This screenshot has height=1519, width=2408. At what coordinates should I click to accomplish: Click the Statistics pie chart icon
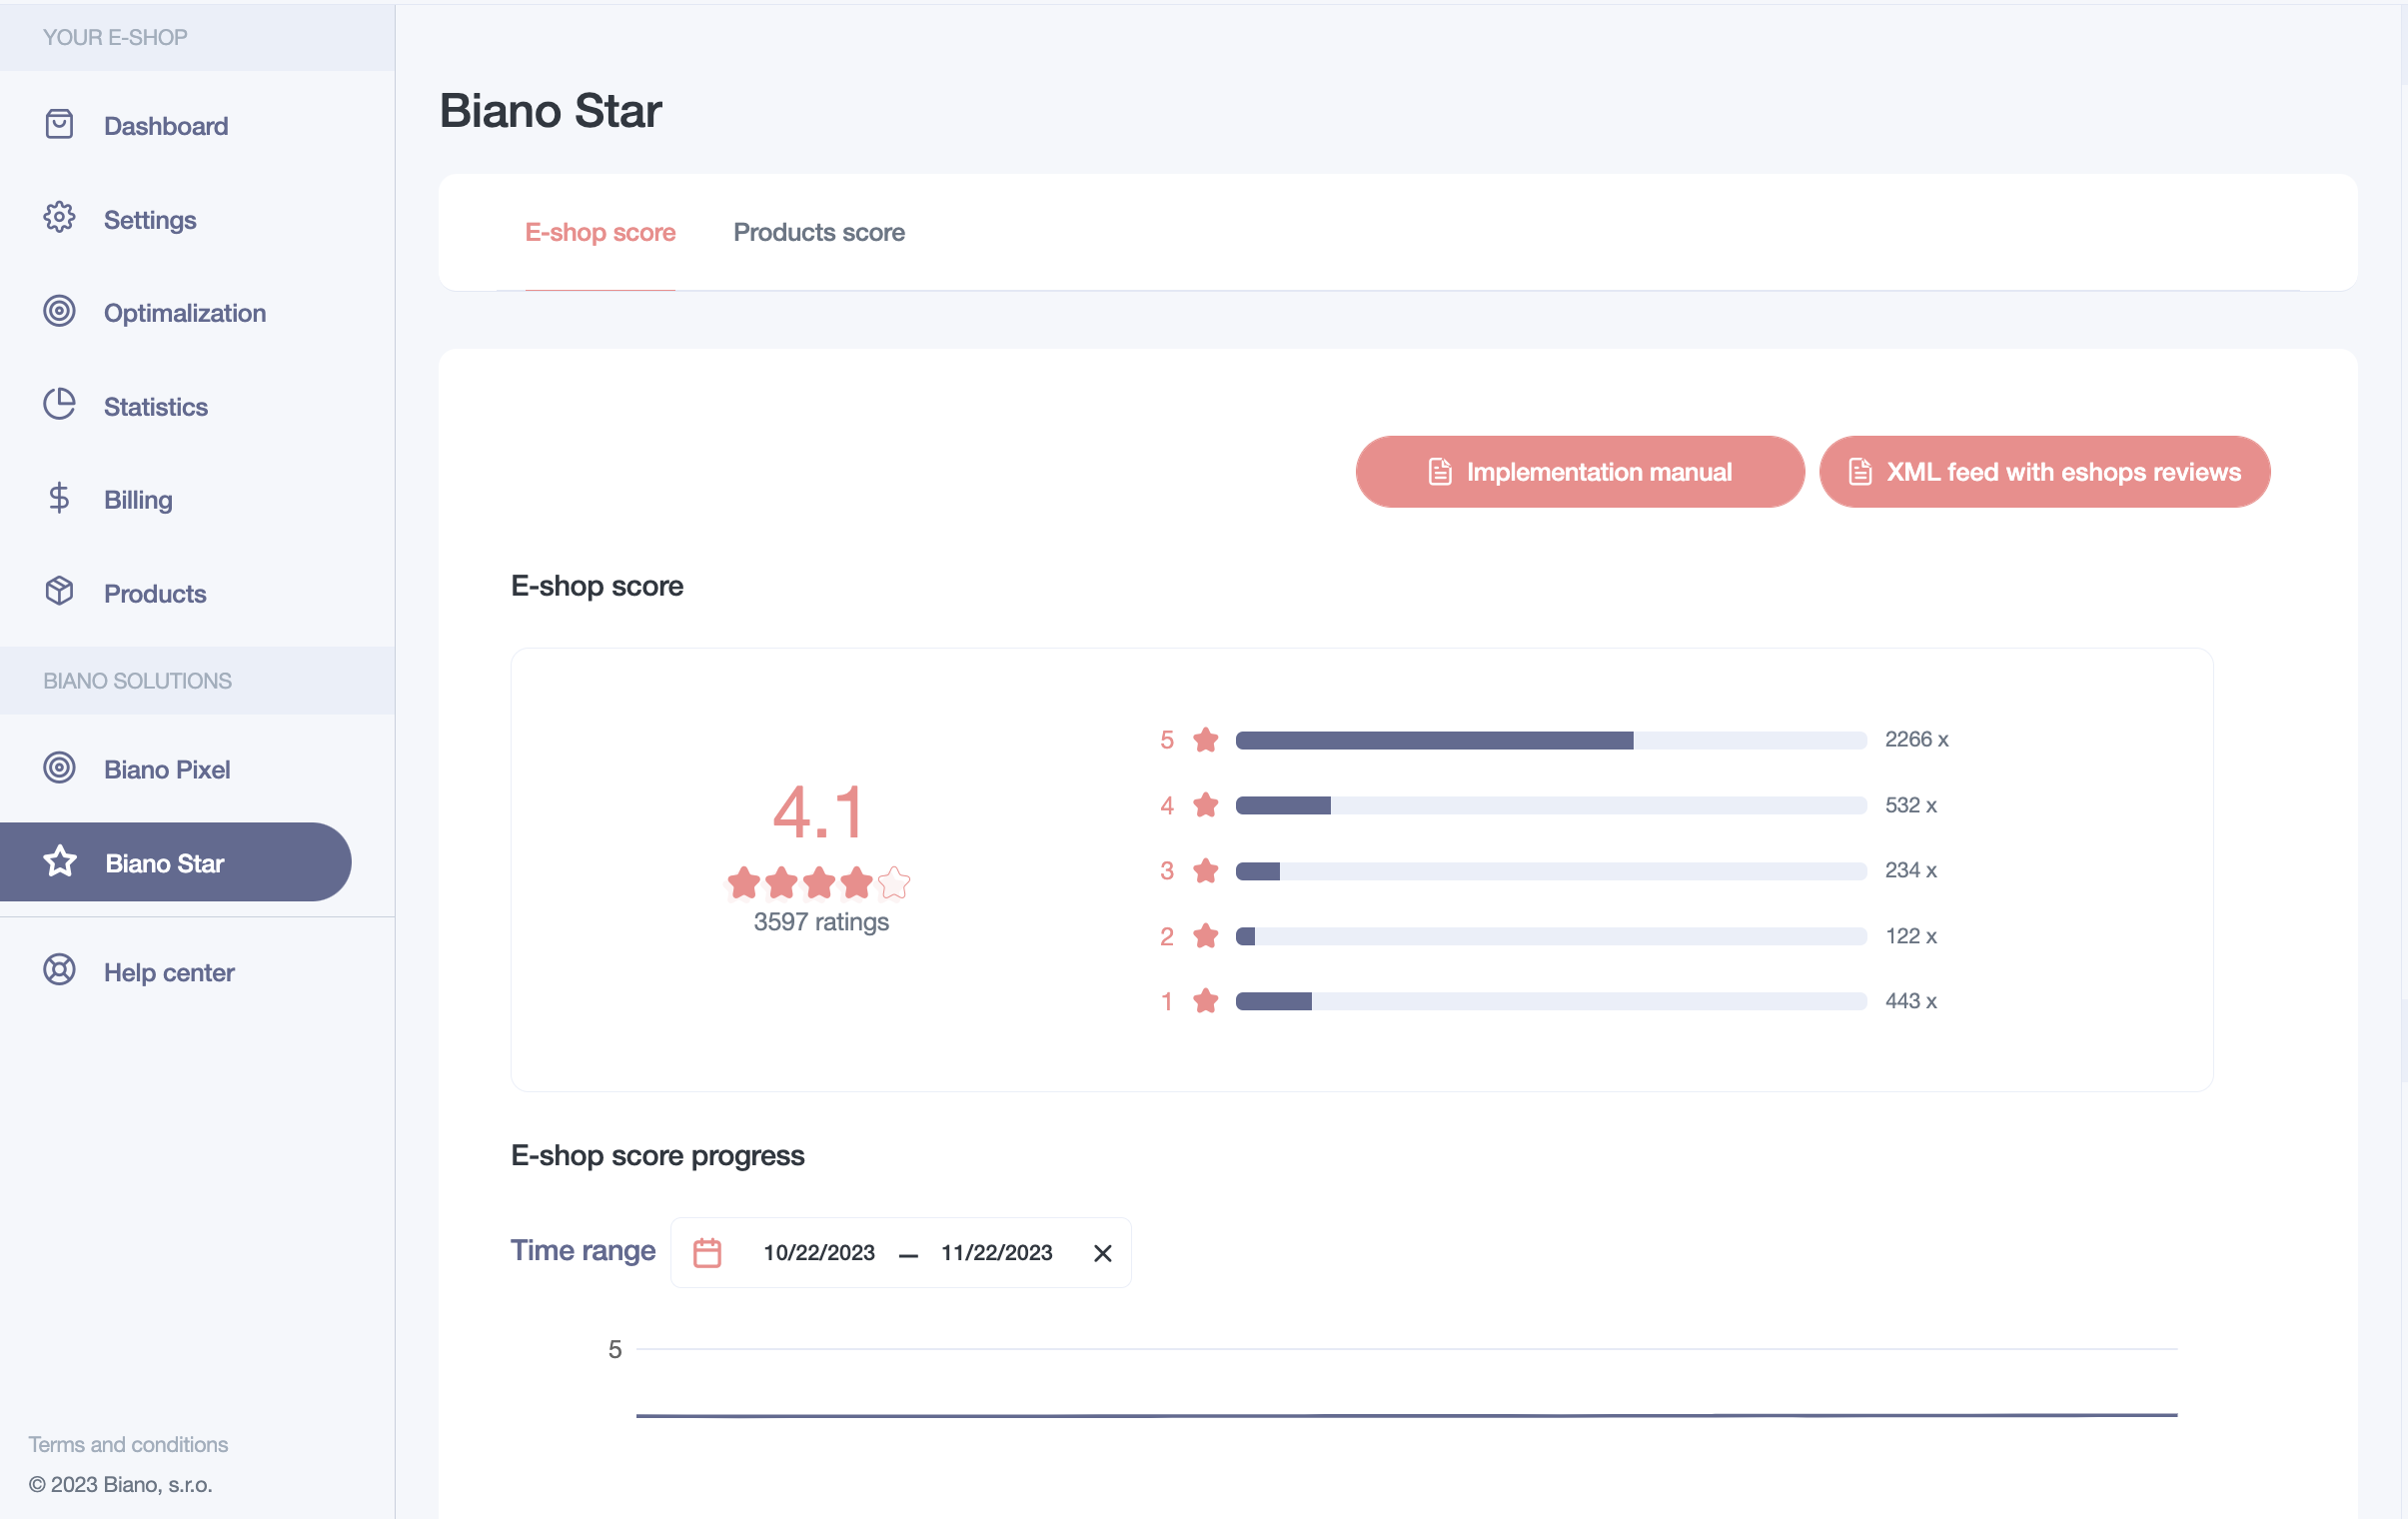59,404
